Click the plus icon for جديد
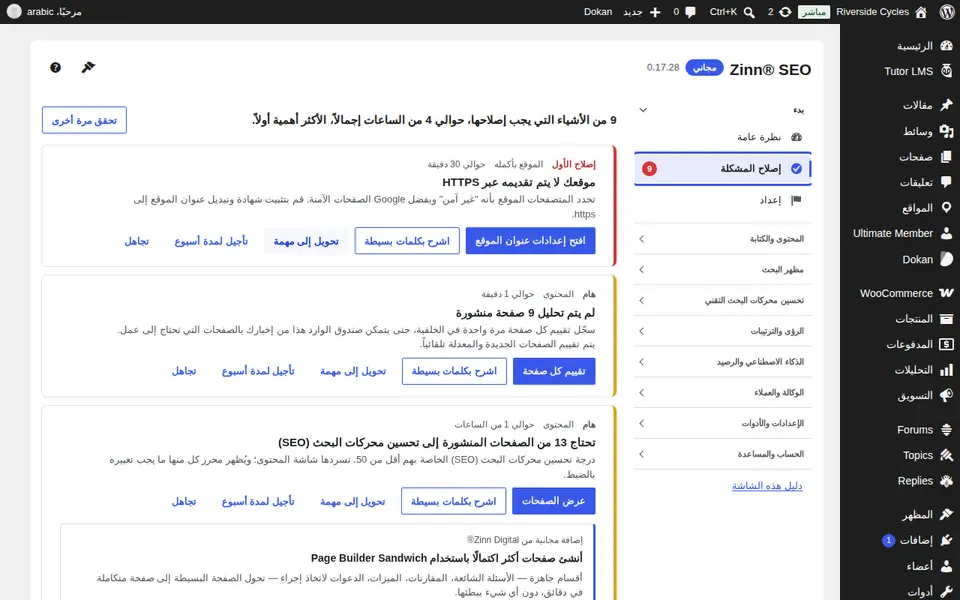Screen dimensions: 960x600 tap(655, 12)
